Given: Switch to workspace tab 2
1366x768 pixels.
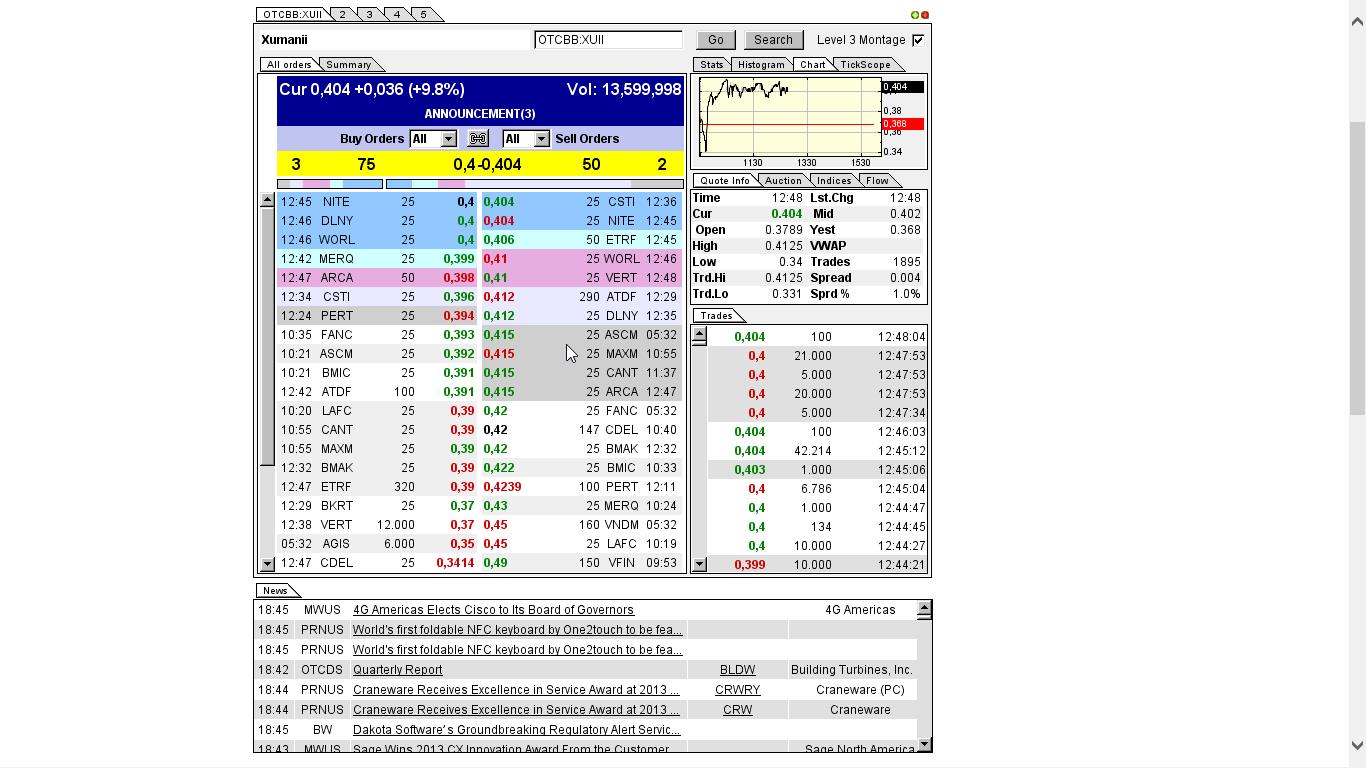Looking at the screenshot, I should pos(343,15).
